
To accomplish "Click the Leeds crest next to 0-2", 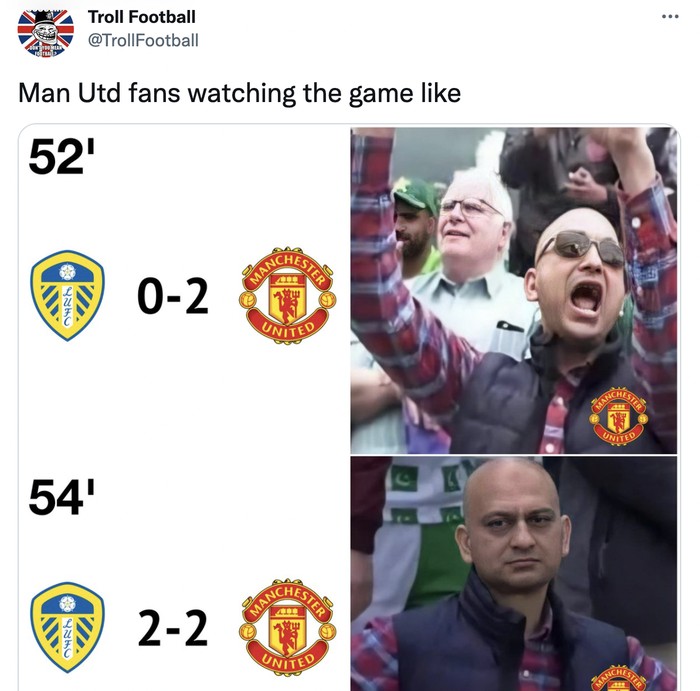I will (67, 296).
